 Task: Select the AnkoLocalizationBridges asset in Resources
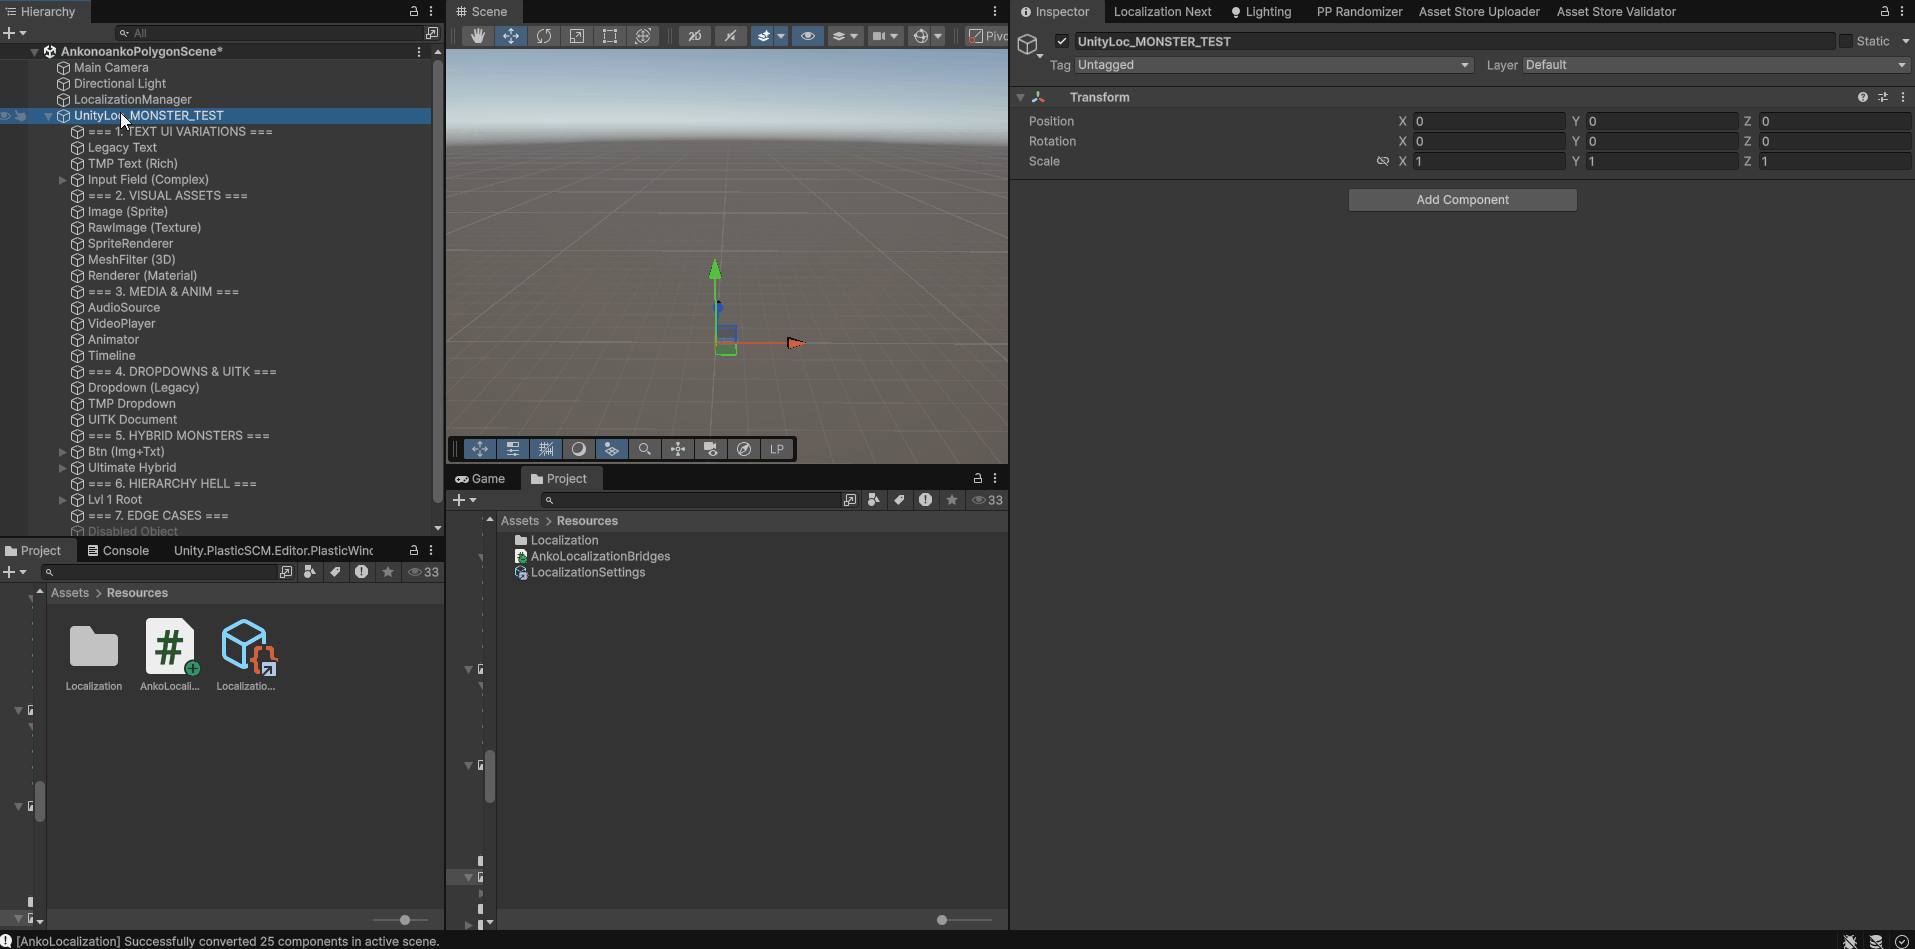600,556
